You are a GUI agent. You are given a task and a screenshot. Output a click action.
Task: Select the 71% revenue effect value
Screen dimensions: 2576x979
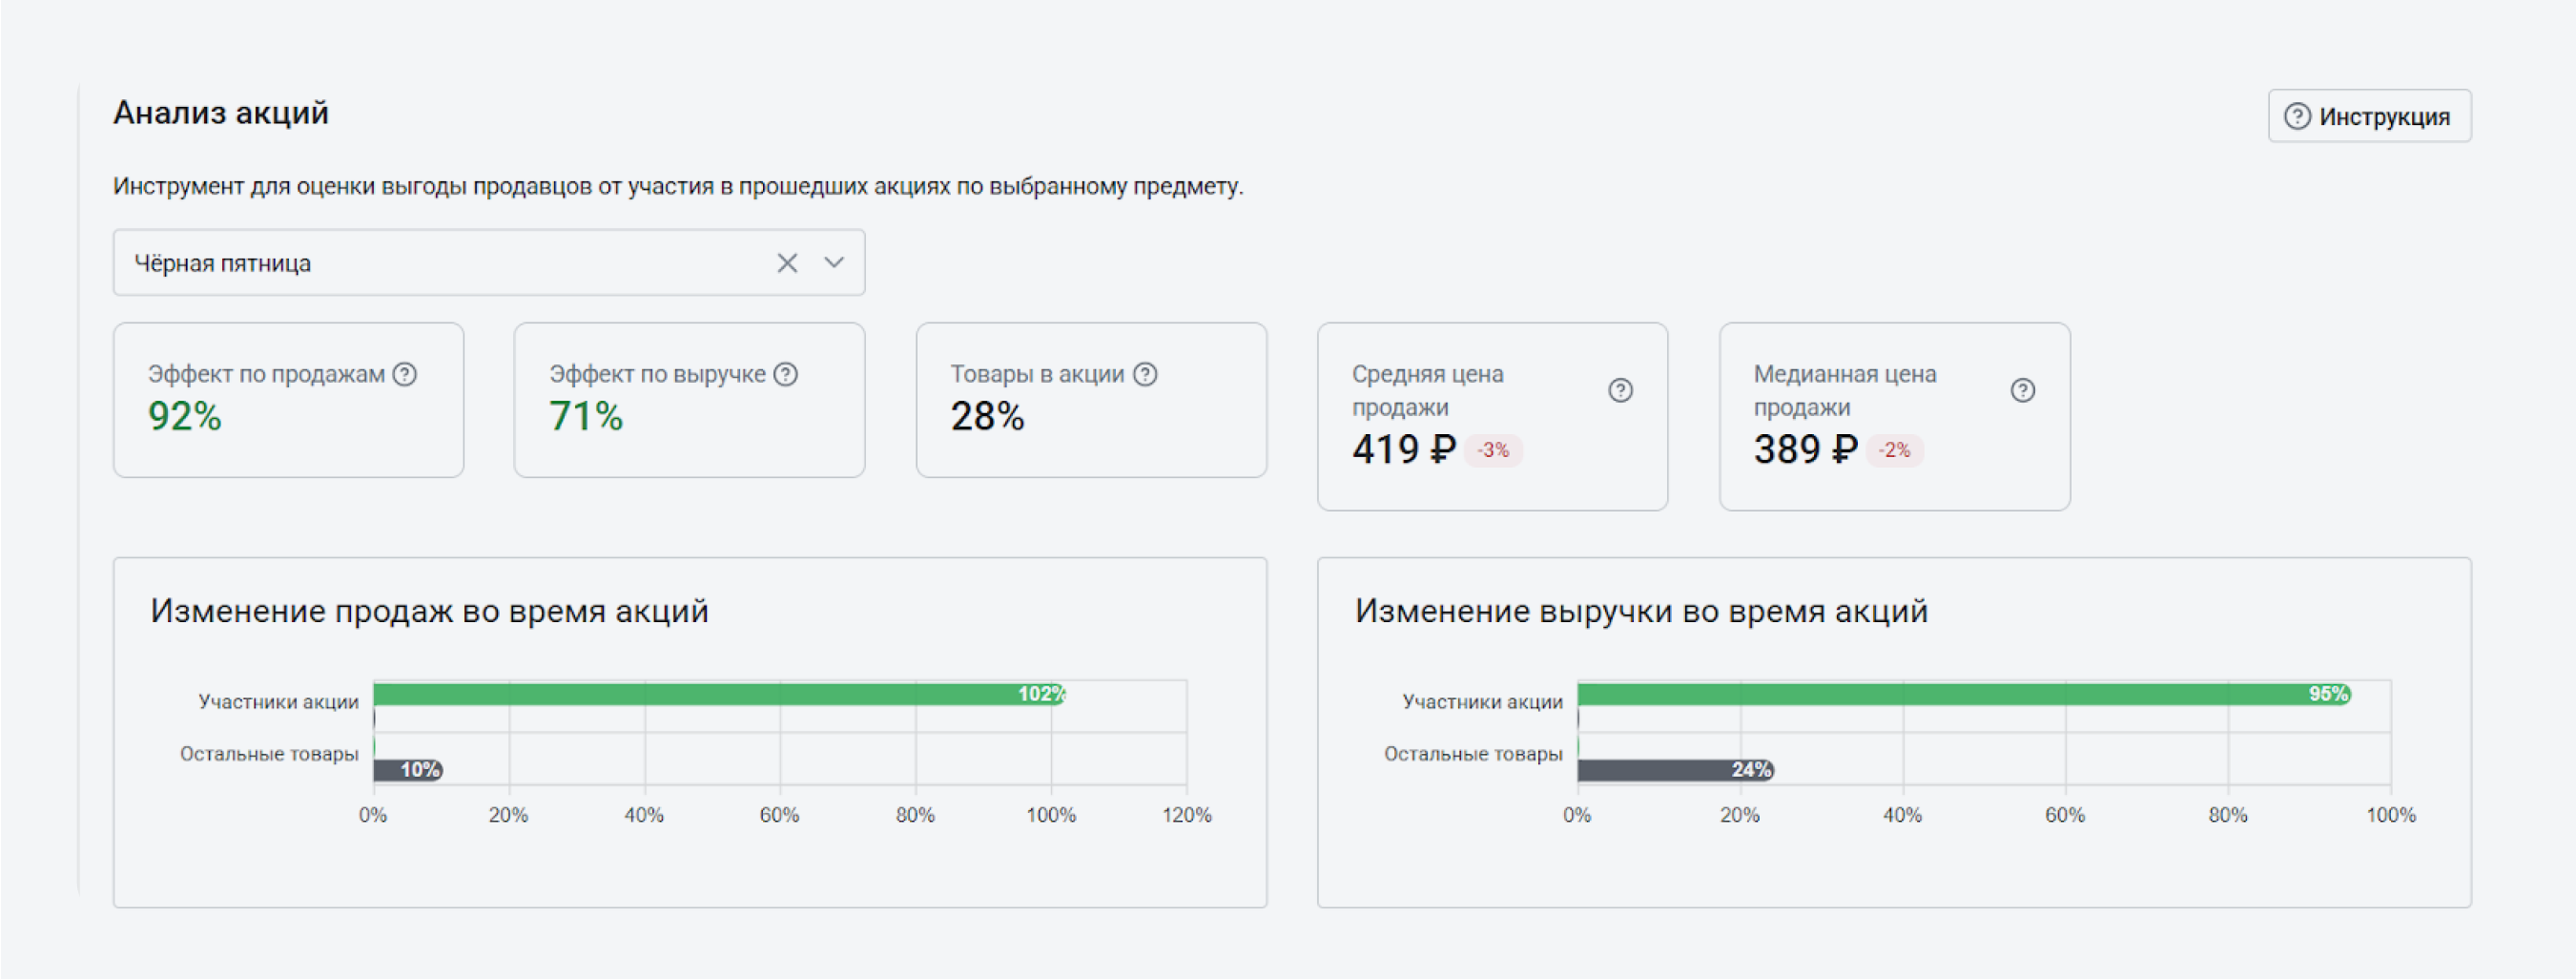pos(586,416)
